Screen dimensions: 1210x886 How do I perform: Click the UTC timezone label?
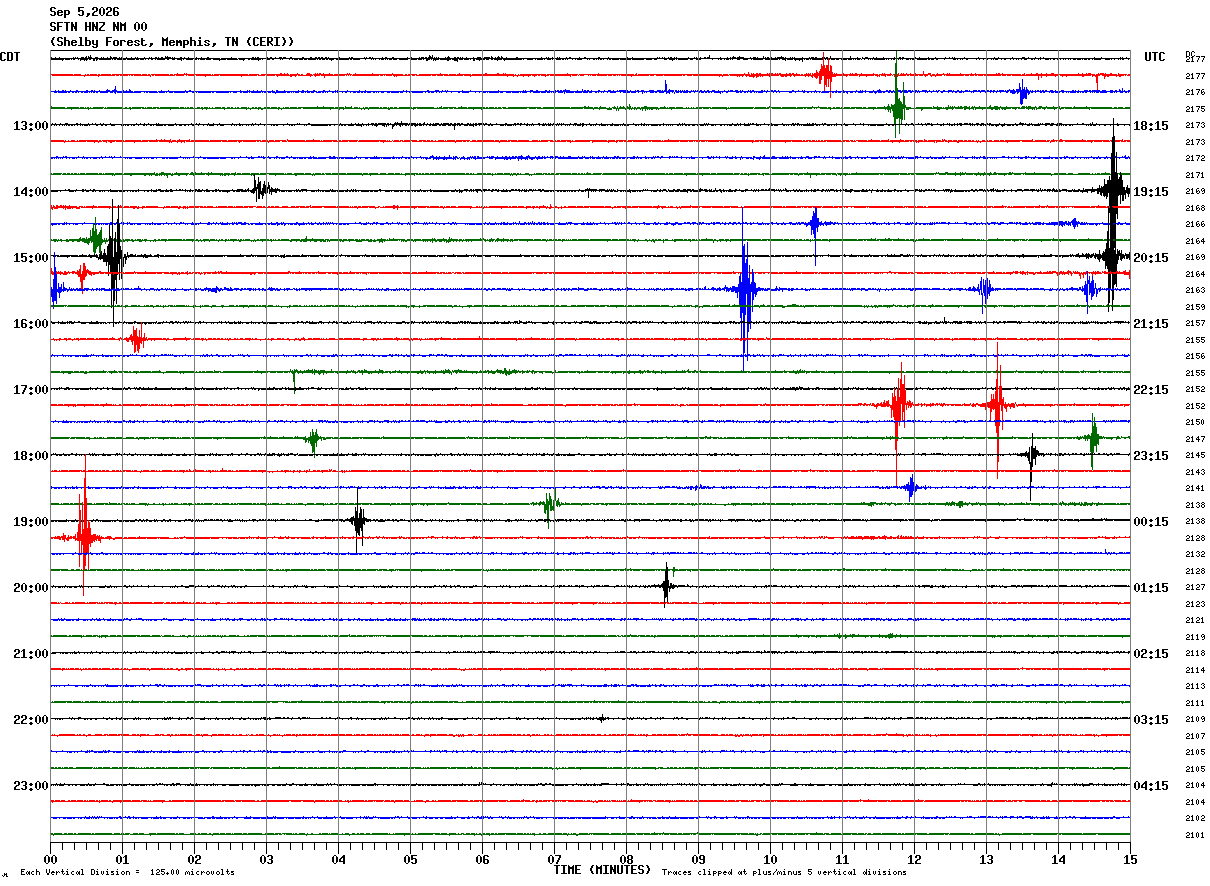coord(1155,57)
